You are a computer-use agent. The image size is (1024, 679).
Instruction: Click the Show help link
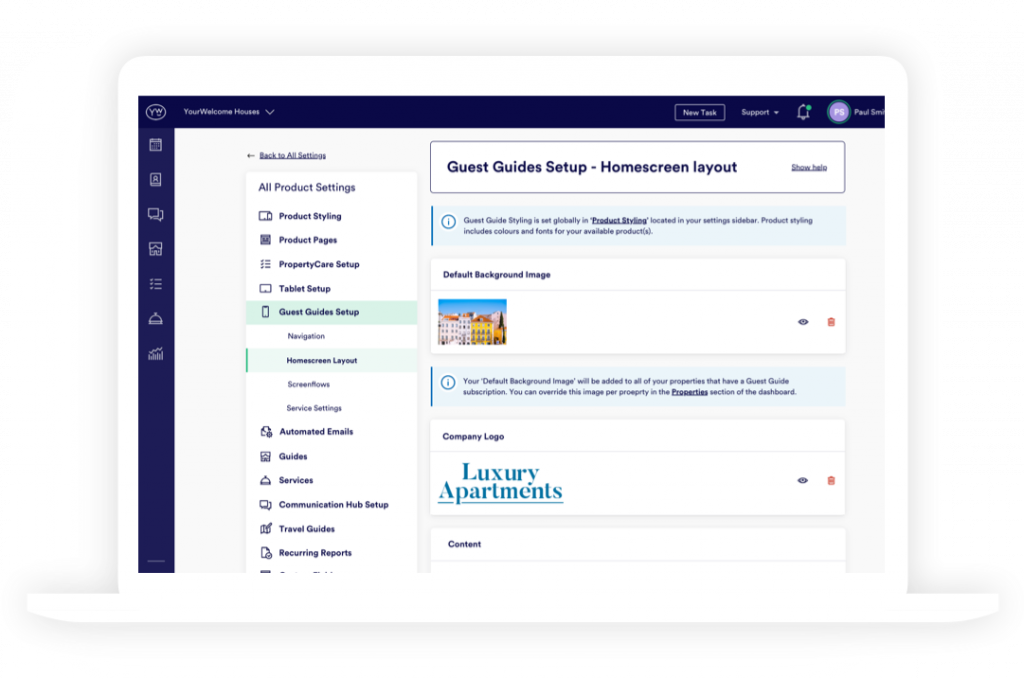click(808, 166)
